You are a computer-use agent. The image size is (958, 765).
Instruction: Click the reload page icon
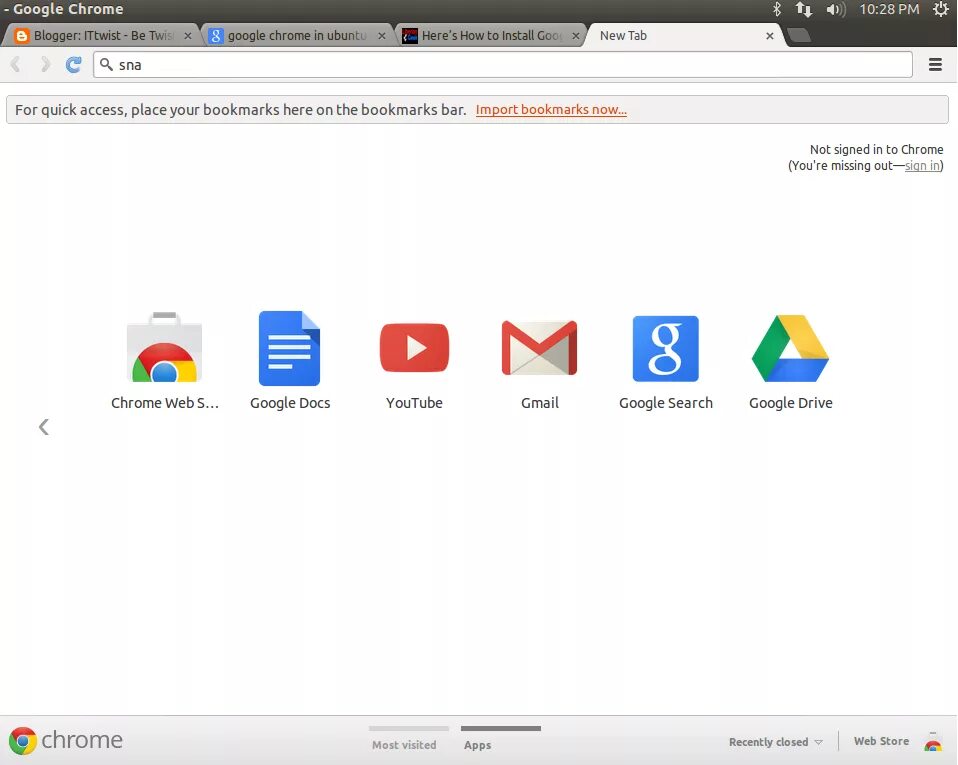tap(73, 64)
